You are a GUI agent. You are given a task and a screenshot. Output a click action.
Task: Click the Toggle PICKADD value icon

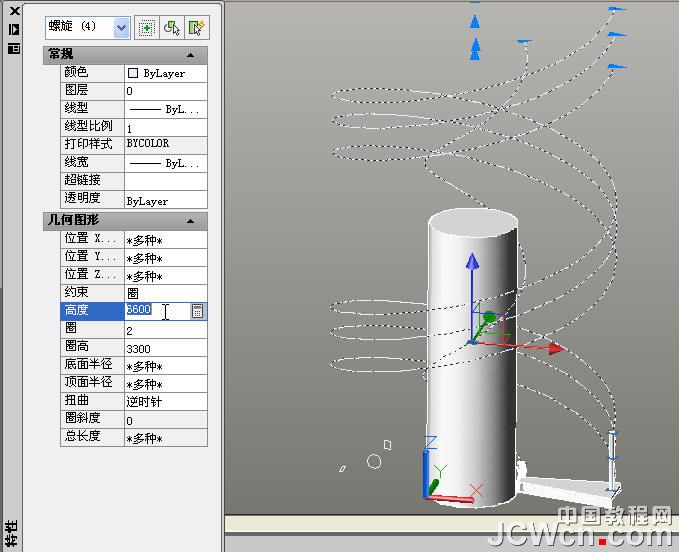[147, 28]
